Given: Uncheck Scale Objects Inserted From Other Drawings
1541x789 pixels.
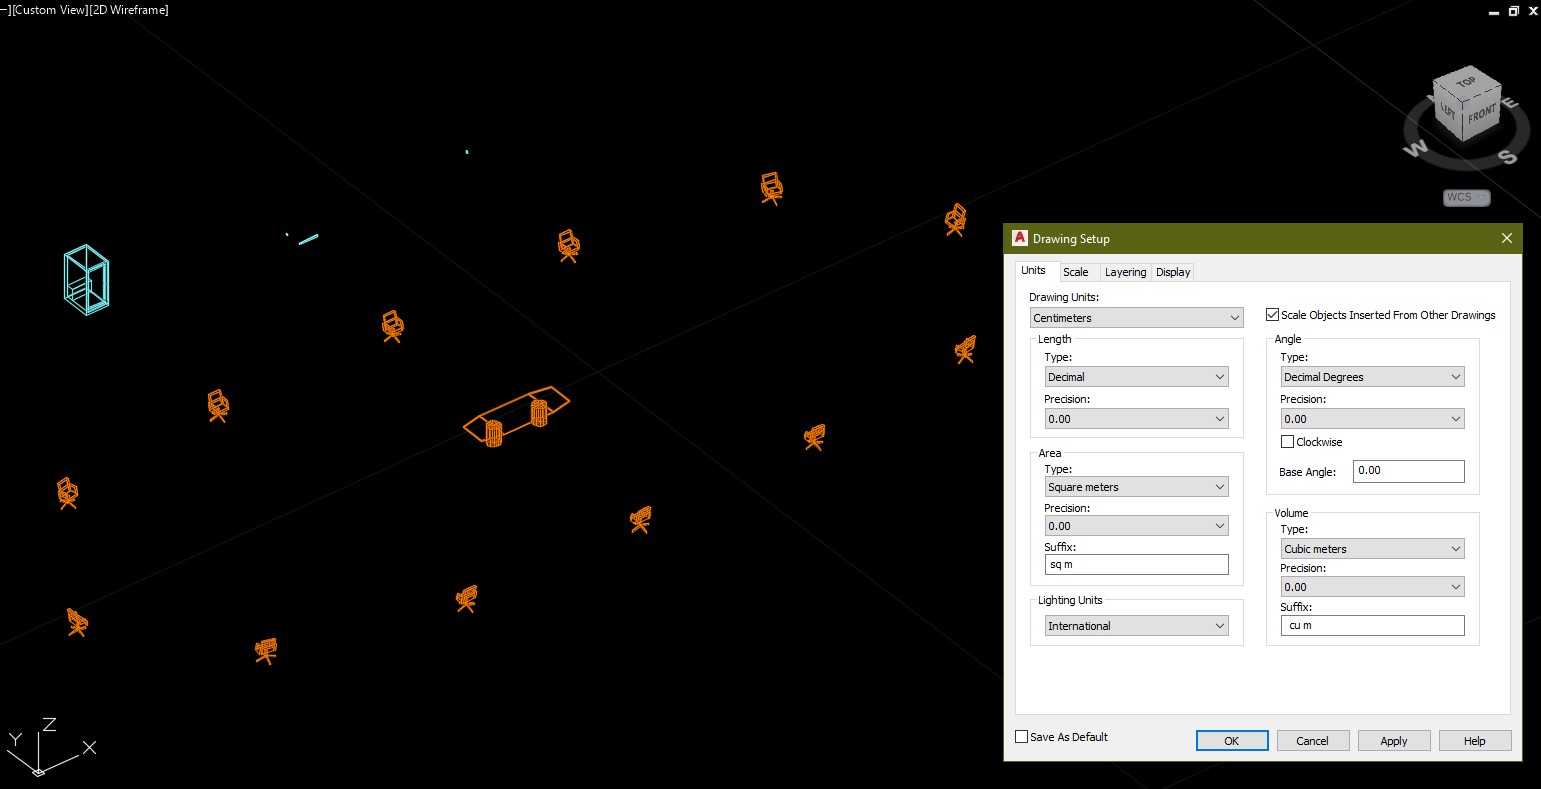Looking at the screenshot, I should click(1272, 314).
